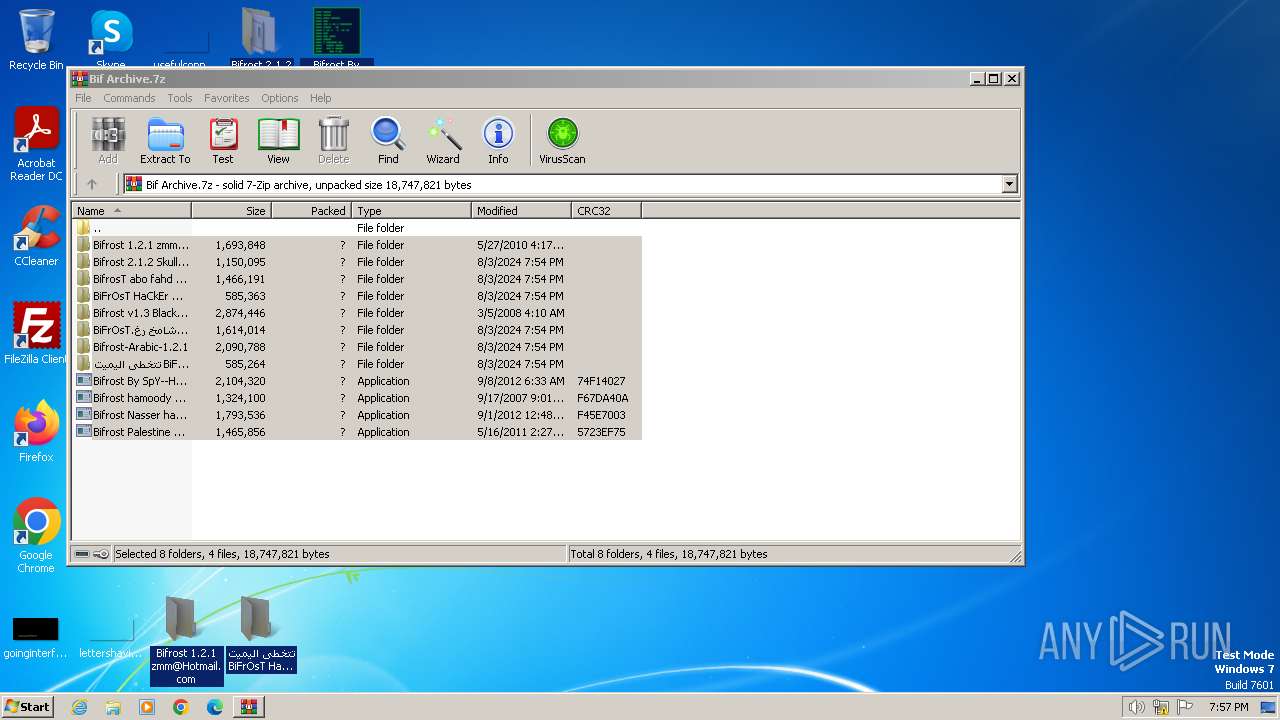
Task: Select the goinginterf desktop file
Action: tap(36, 637)
